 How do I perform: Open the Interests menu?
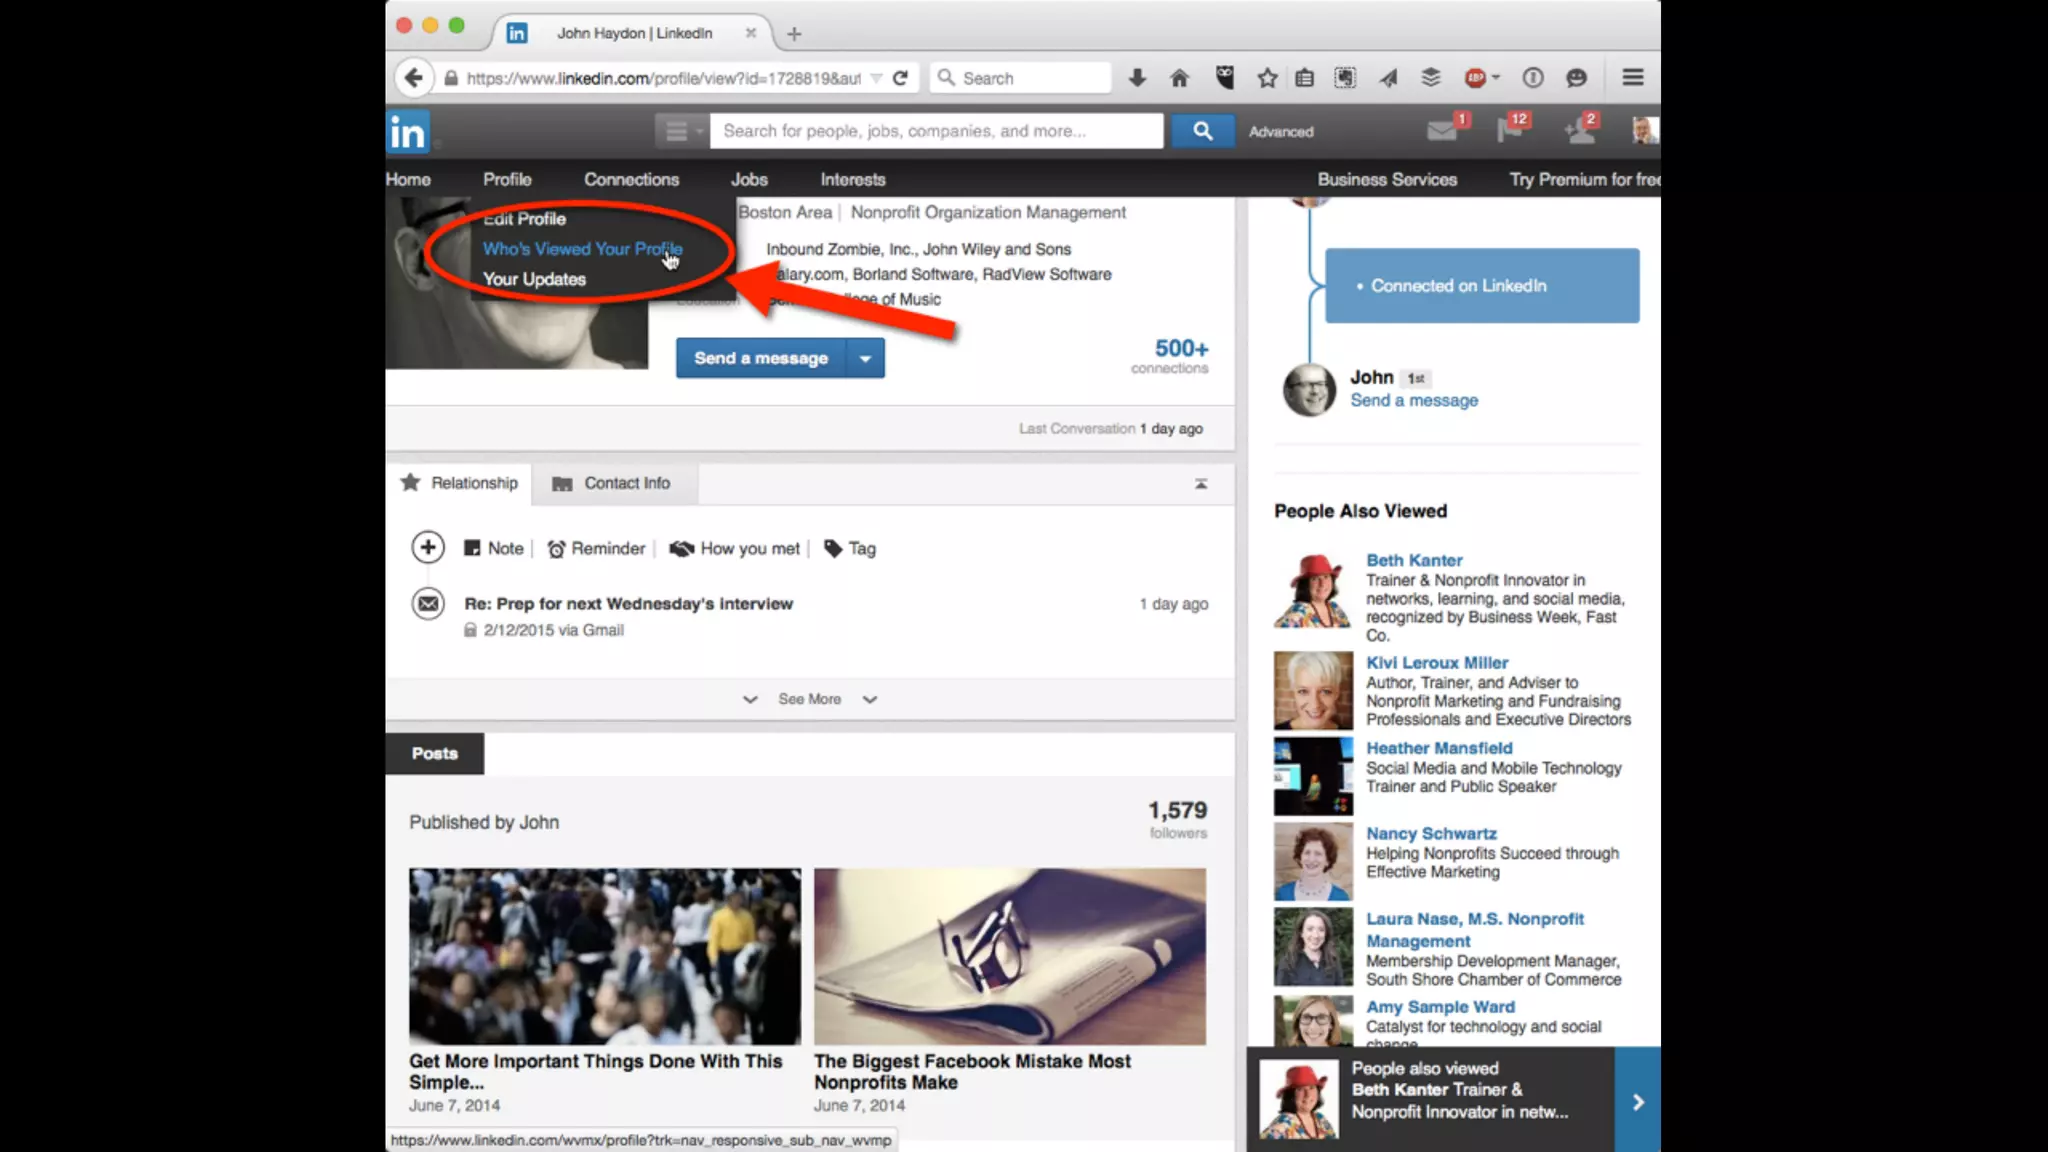(853, 180)
